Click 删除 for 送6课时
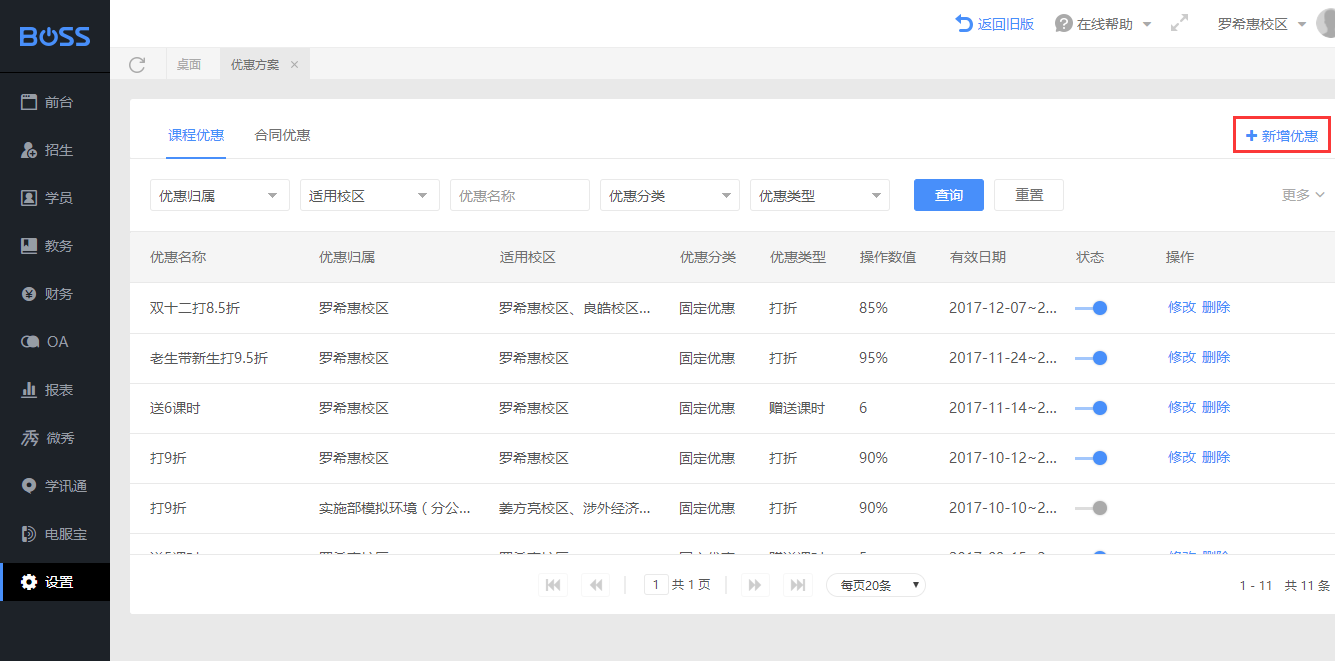The width and height of the screenshot is (1335, 661). (1216, 407)
